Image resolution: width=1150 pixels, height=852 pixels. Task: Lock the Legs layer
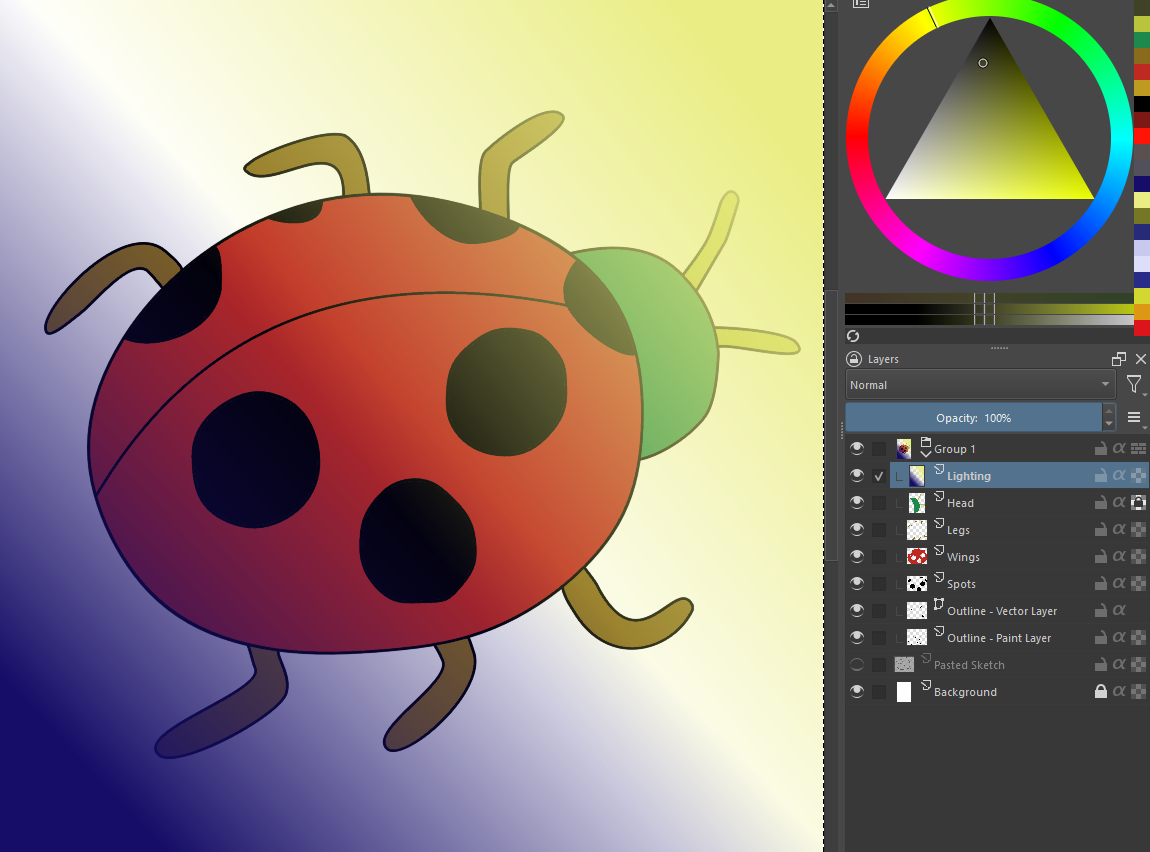pyautogui.click(x=1100, y=530)
